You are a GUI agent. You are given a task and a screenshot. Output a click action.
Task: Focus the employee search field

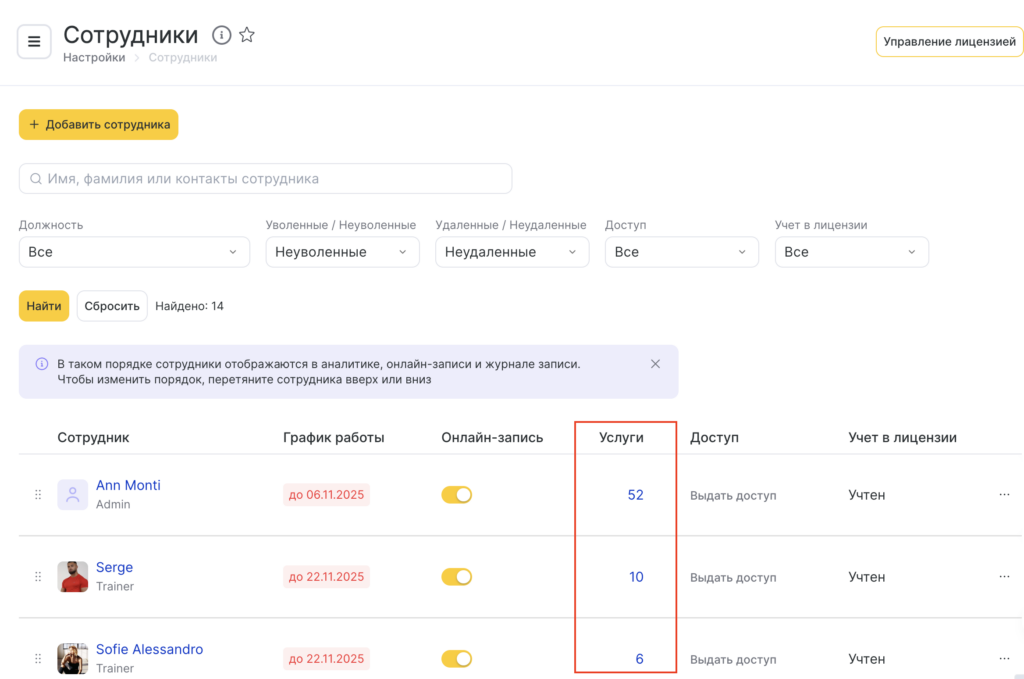pyautogui.click(x=266, y=179)
